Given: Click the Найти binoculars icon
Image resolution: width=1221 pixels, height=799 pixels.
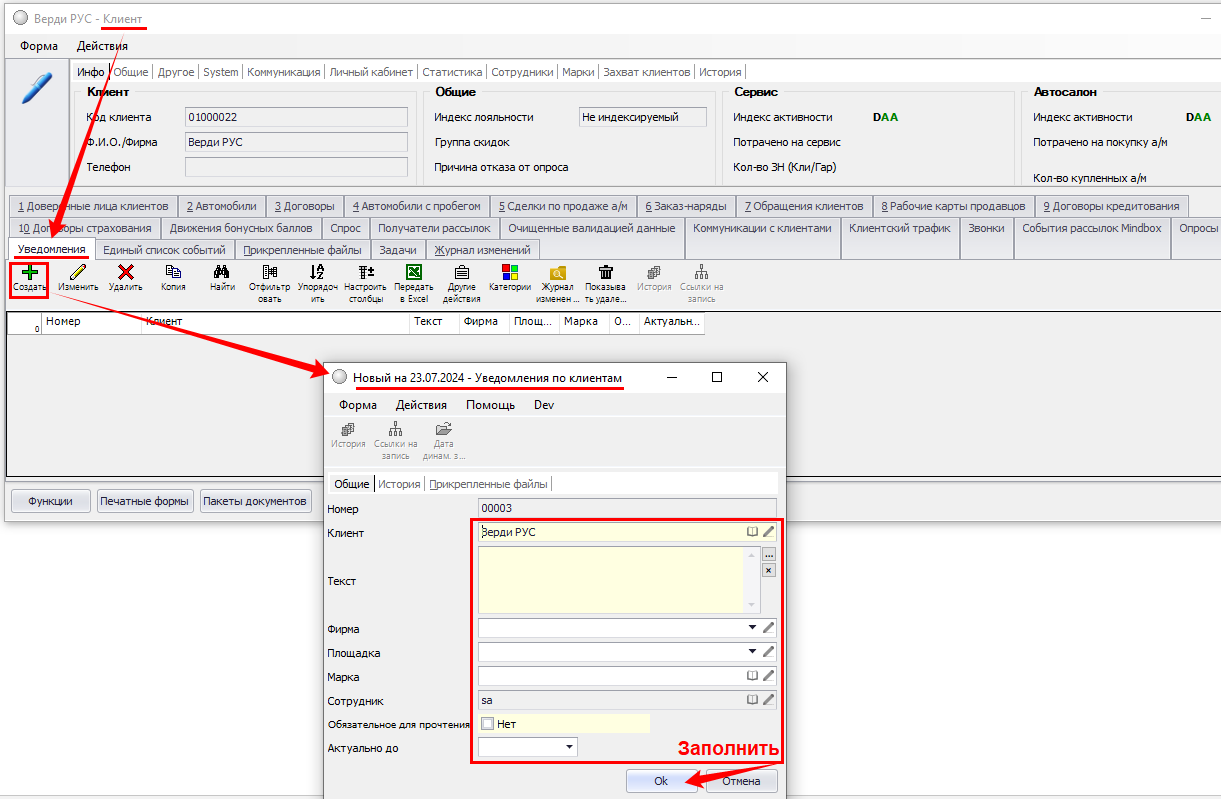Looking at the screenshot, I should [x=222, y=272].
